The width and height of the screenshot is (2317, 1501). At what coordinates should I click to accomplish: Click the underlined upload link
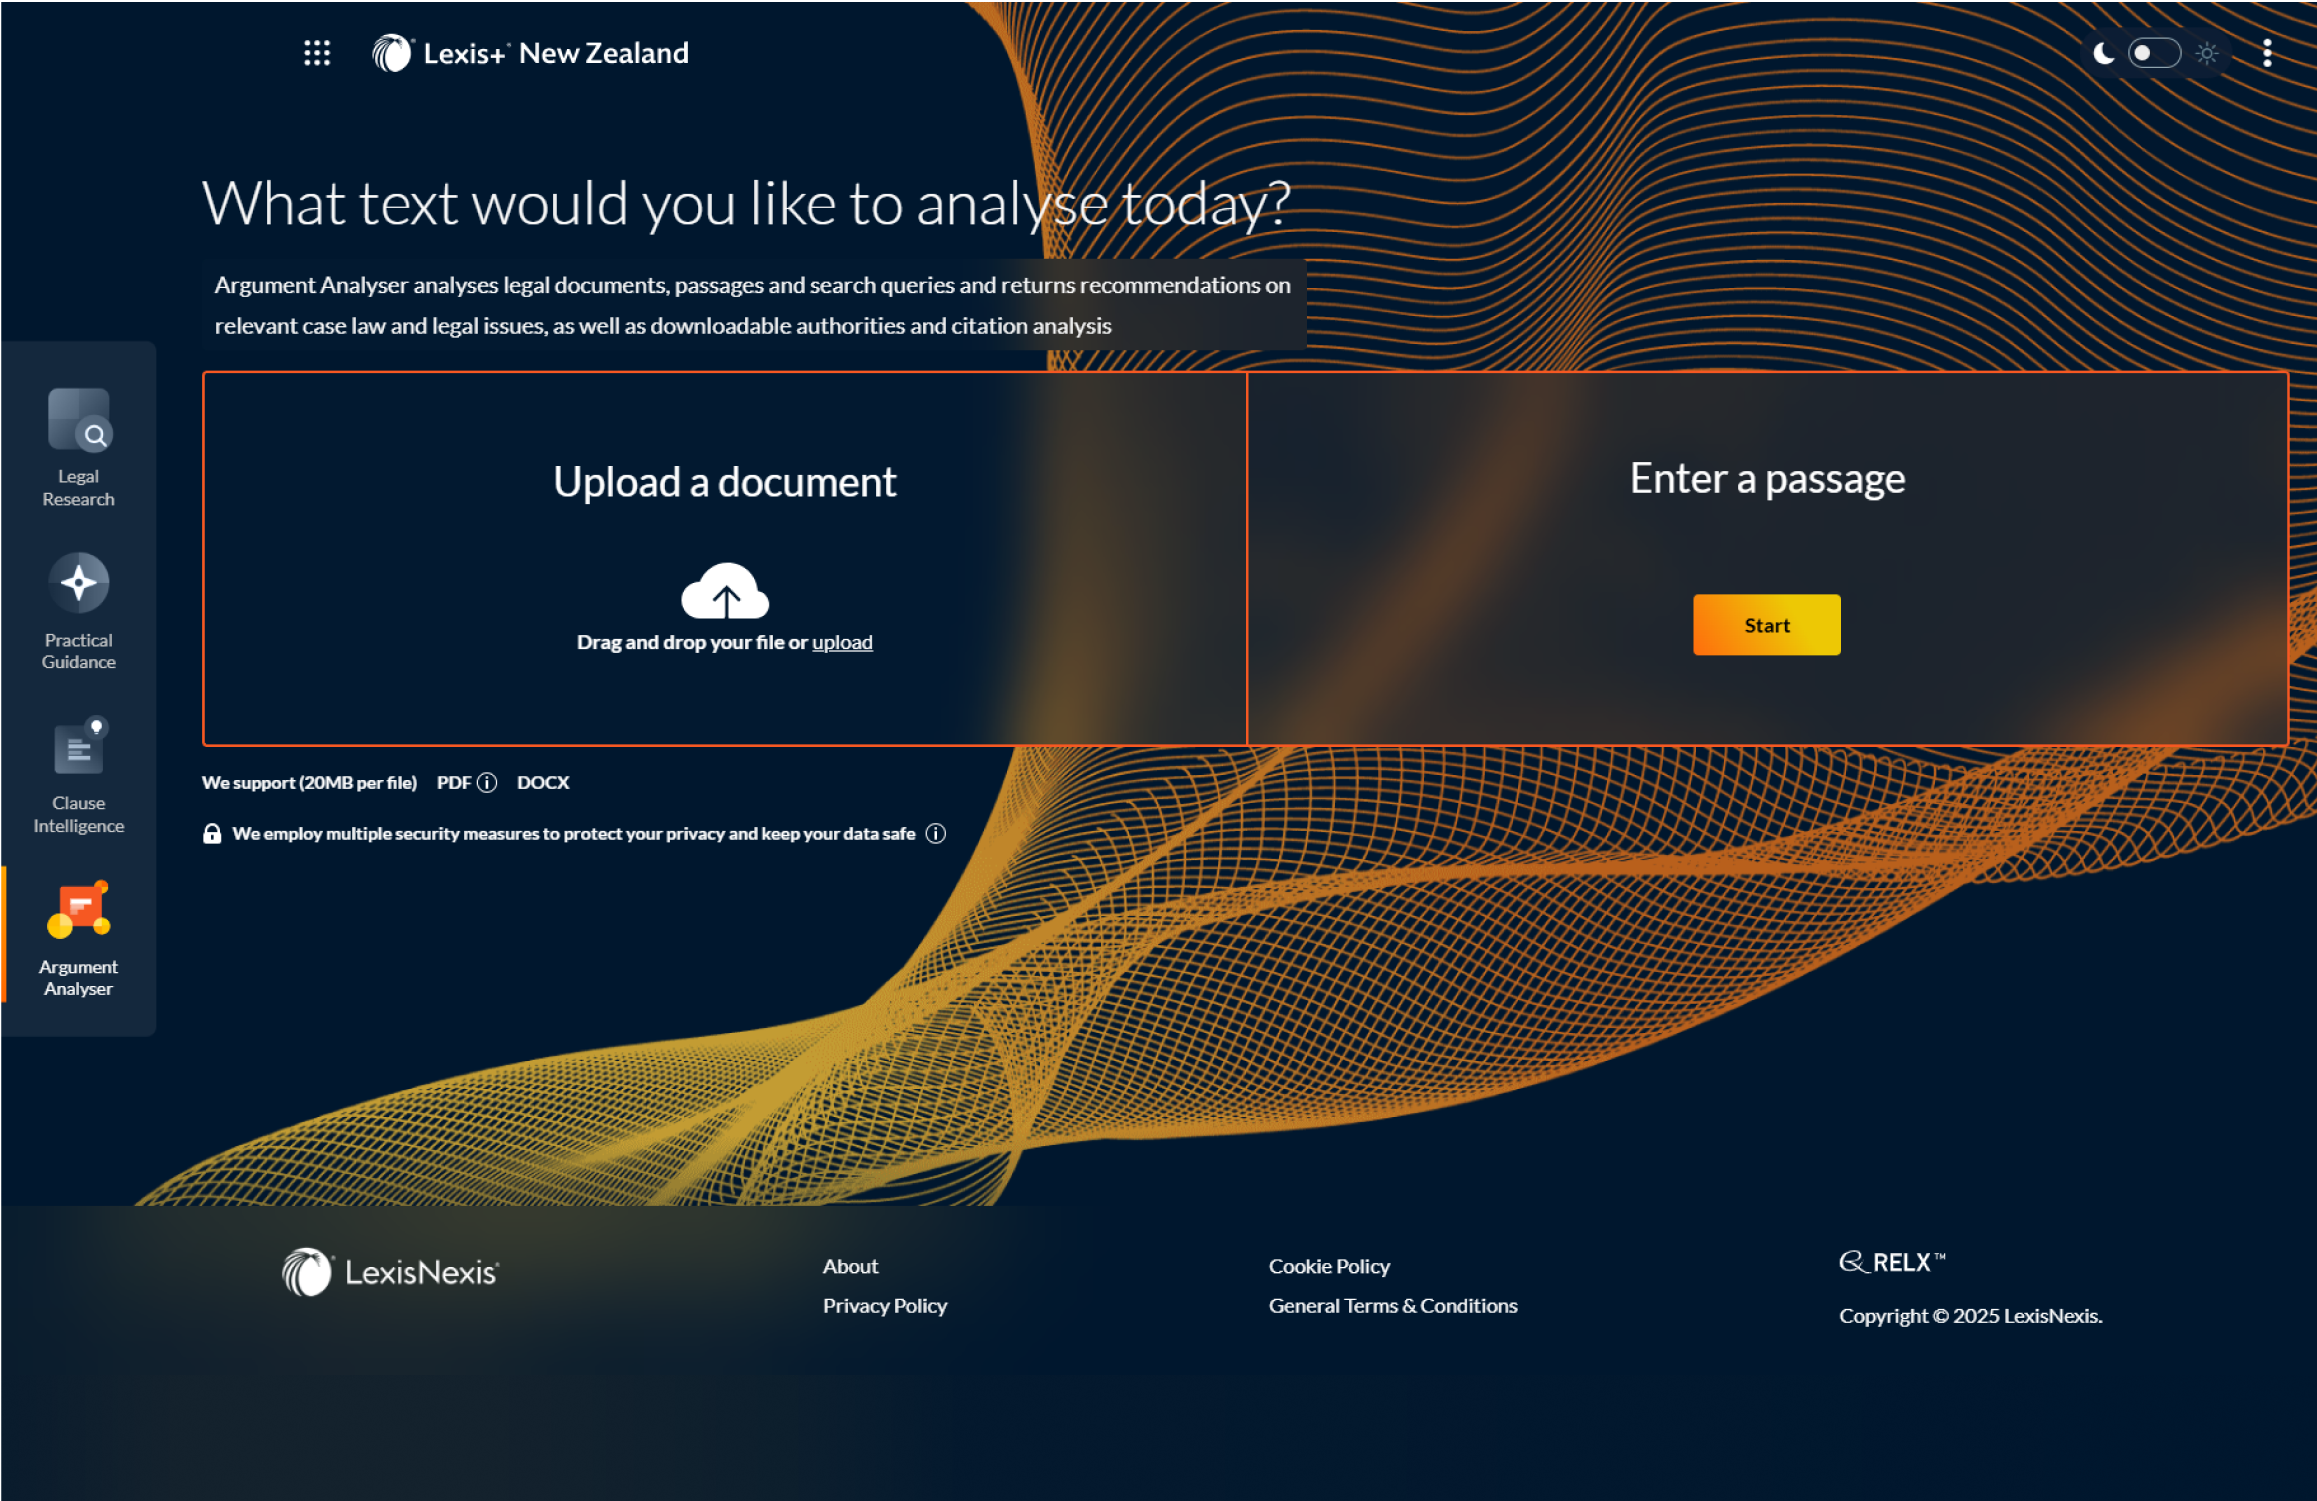click(842, 642)
